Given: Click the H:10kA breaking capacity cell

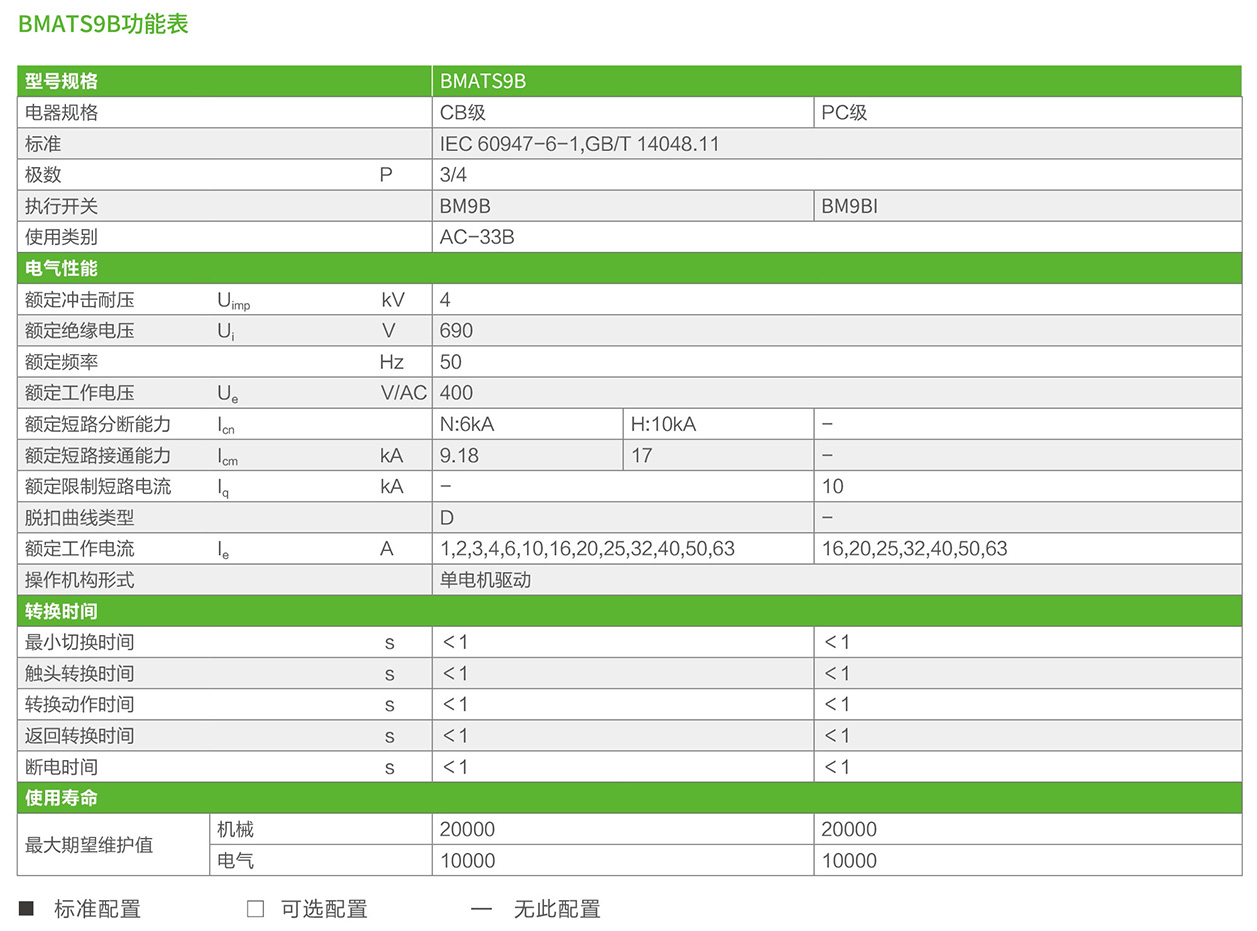Looking at the screenshot, I should (x=663, y=424).
